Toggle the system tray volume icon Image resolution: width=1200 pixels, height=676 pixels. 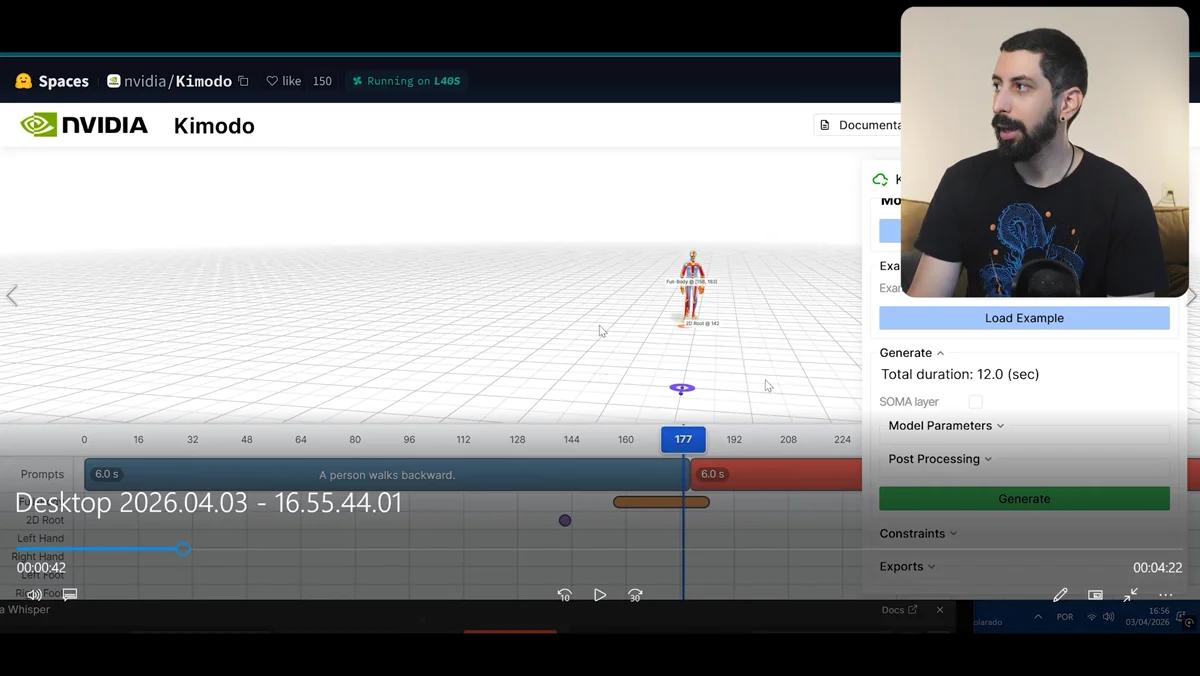point(1108,617)
